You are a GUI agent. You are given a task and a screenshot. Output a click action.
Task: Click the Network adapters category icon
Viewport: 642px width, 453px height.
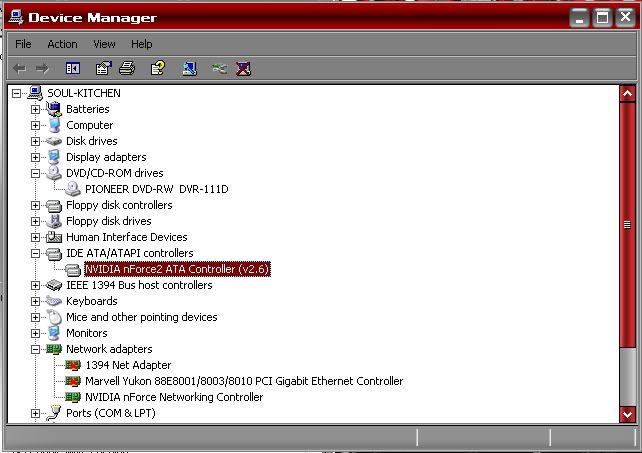click(x=54, y=349)
